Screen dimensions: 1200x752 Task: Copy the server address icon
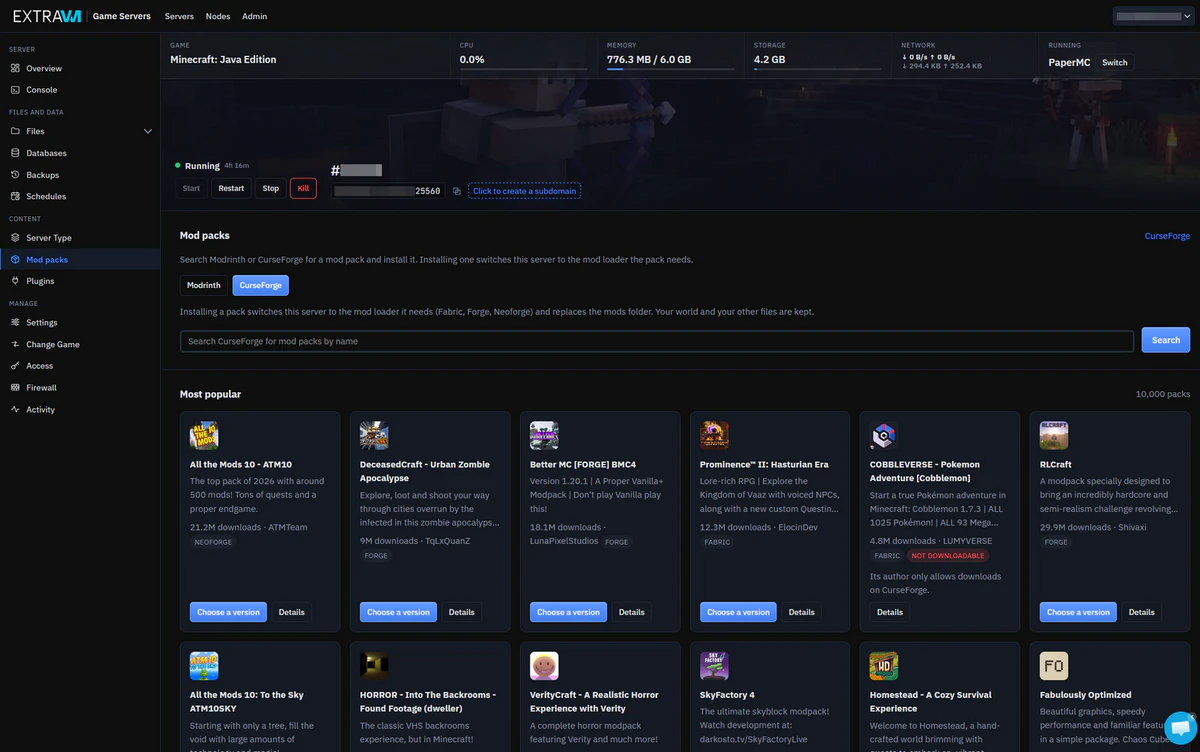tap(456, 191)
